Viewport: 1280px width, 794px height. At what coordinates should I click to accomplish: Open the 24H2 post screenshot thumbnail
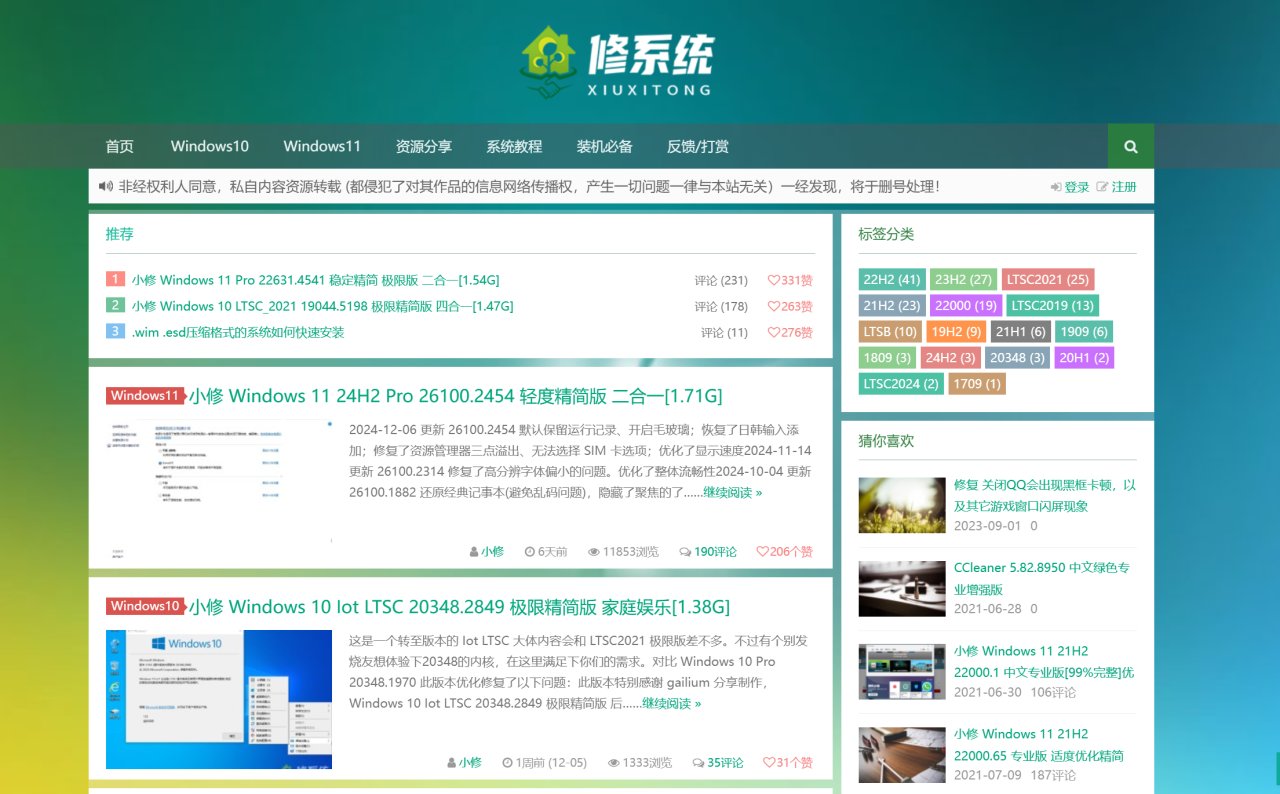point(219,488)
